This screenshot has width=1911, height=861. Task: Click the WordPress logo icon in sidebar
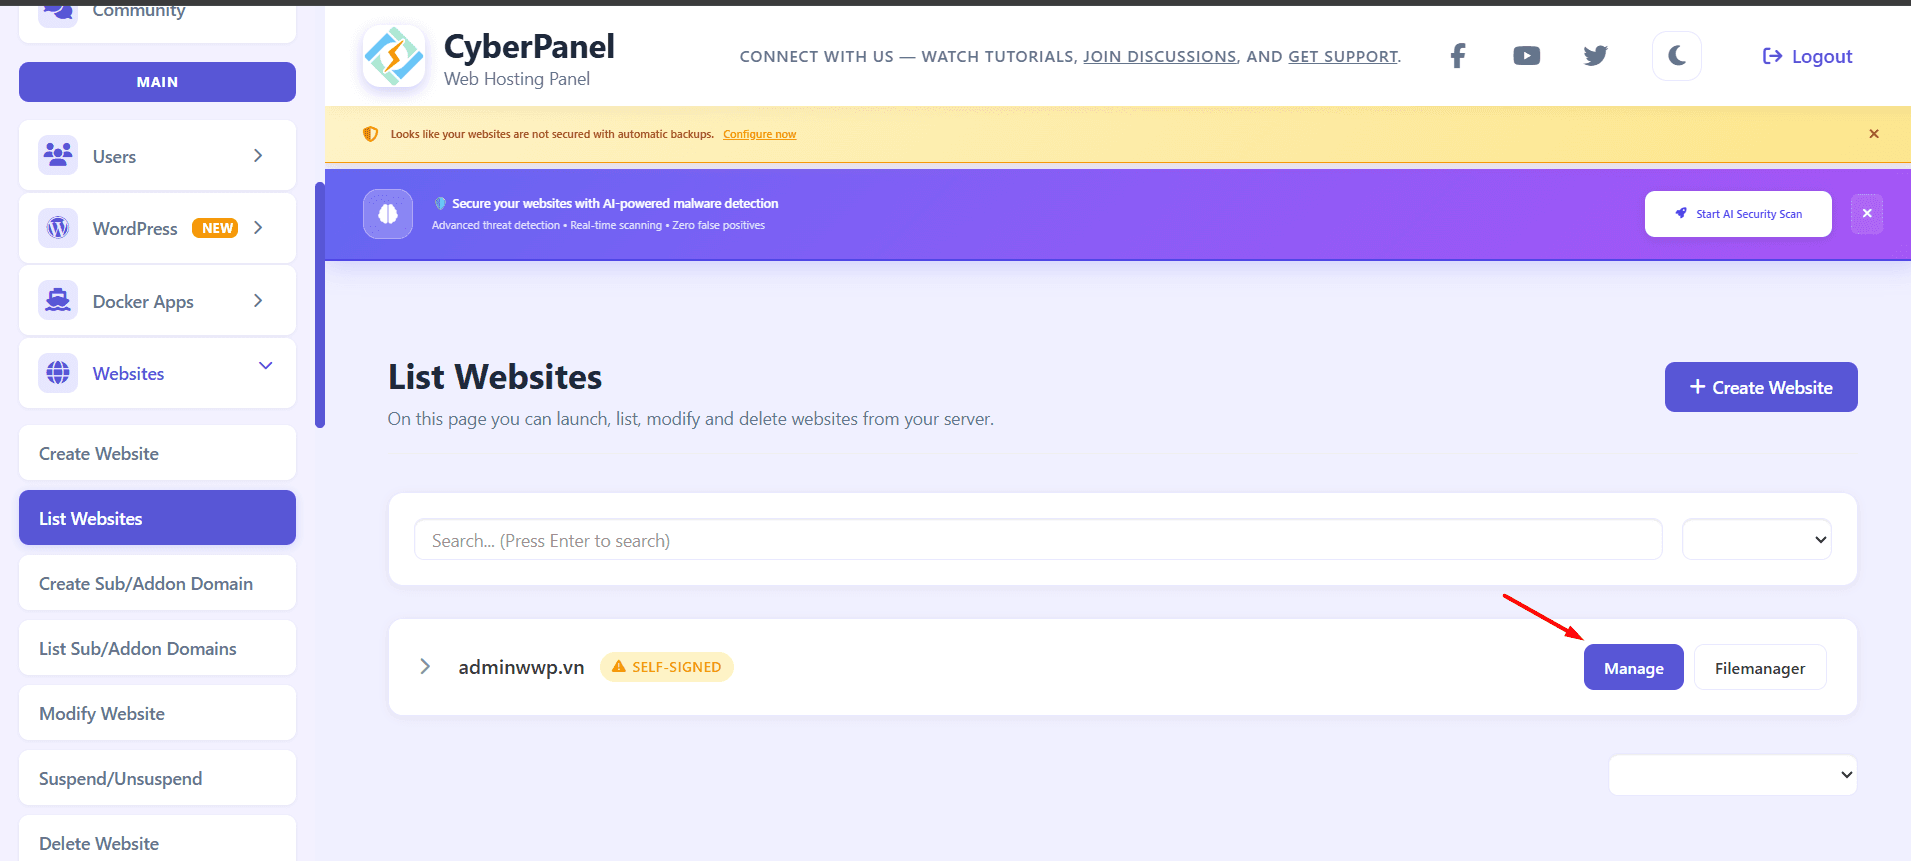click(58, 228)
